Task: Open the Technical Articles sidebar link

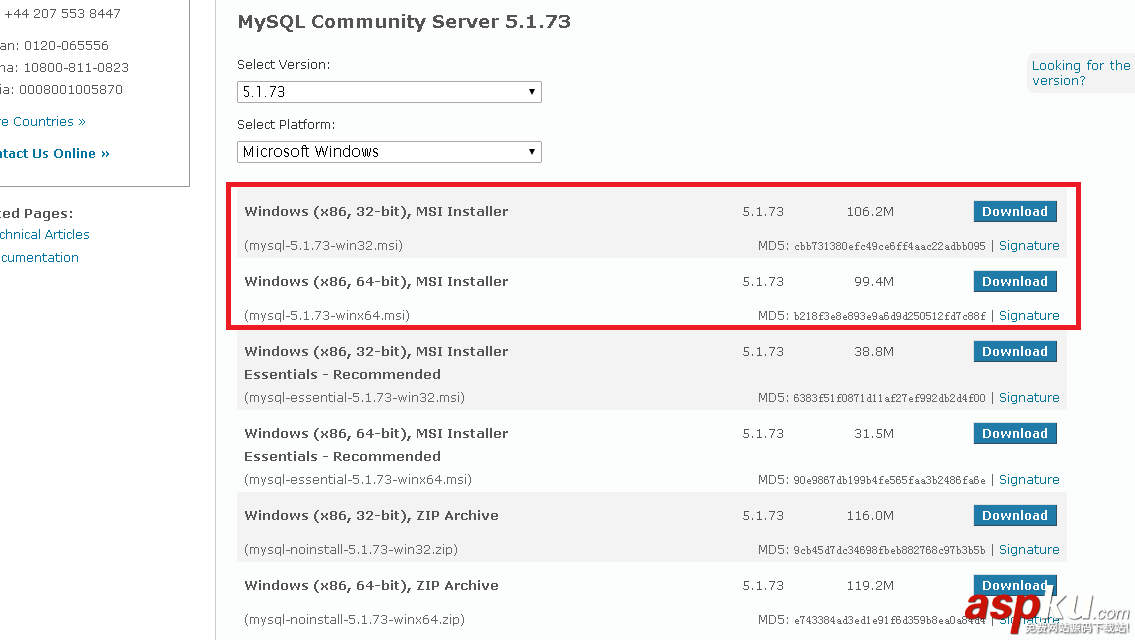Action: pyautogui.click(x=43, y=235)
